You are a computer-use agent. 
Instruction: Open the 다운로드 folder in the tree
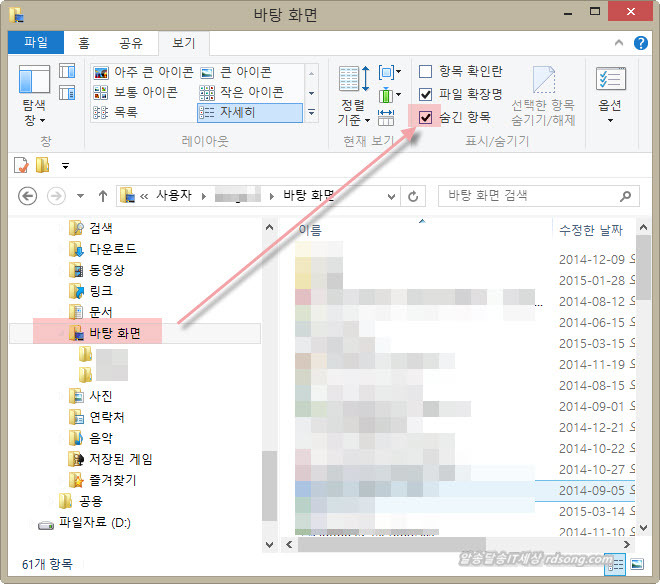point(112,249)
